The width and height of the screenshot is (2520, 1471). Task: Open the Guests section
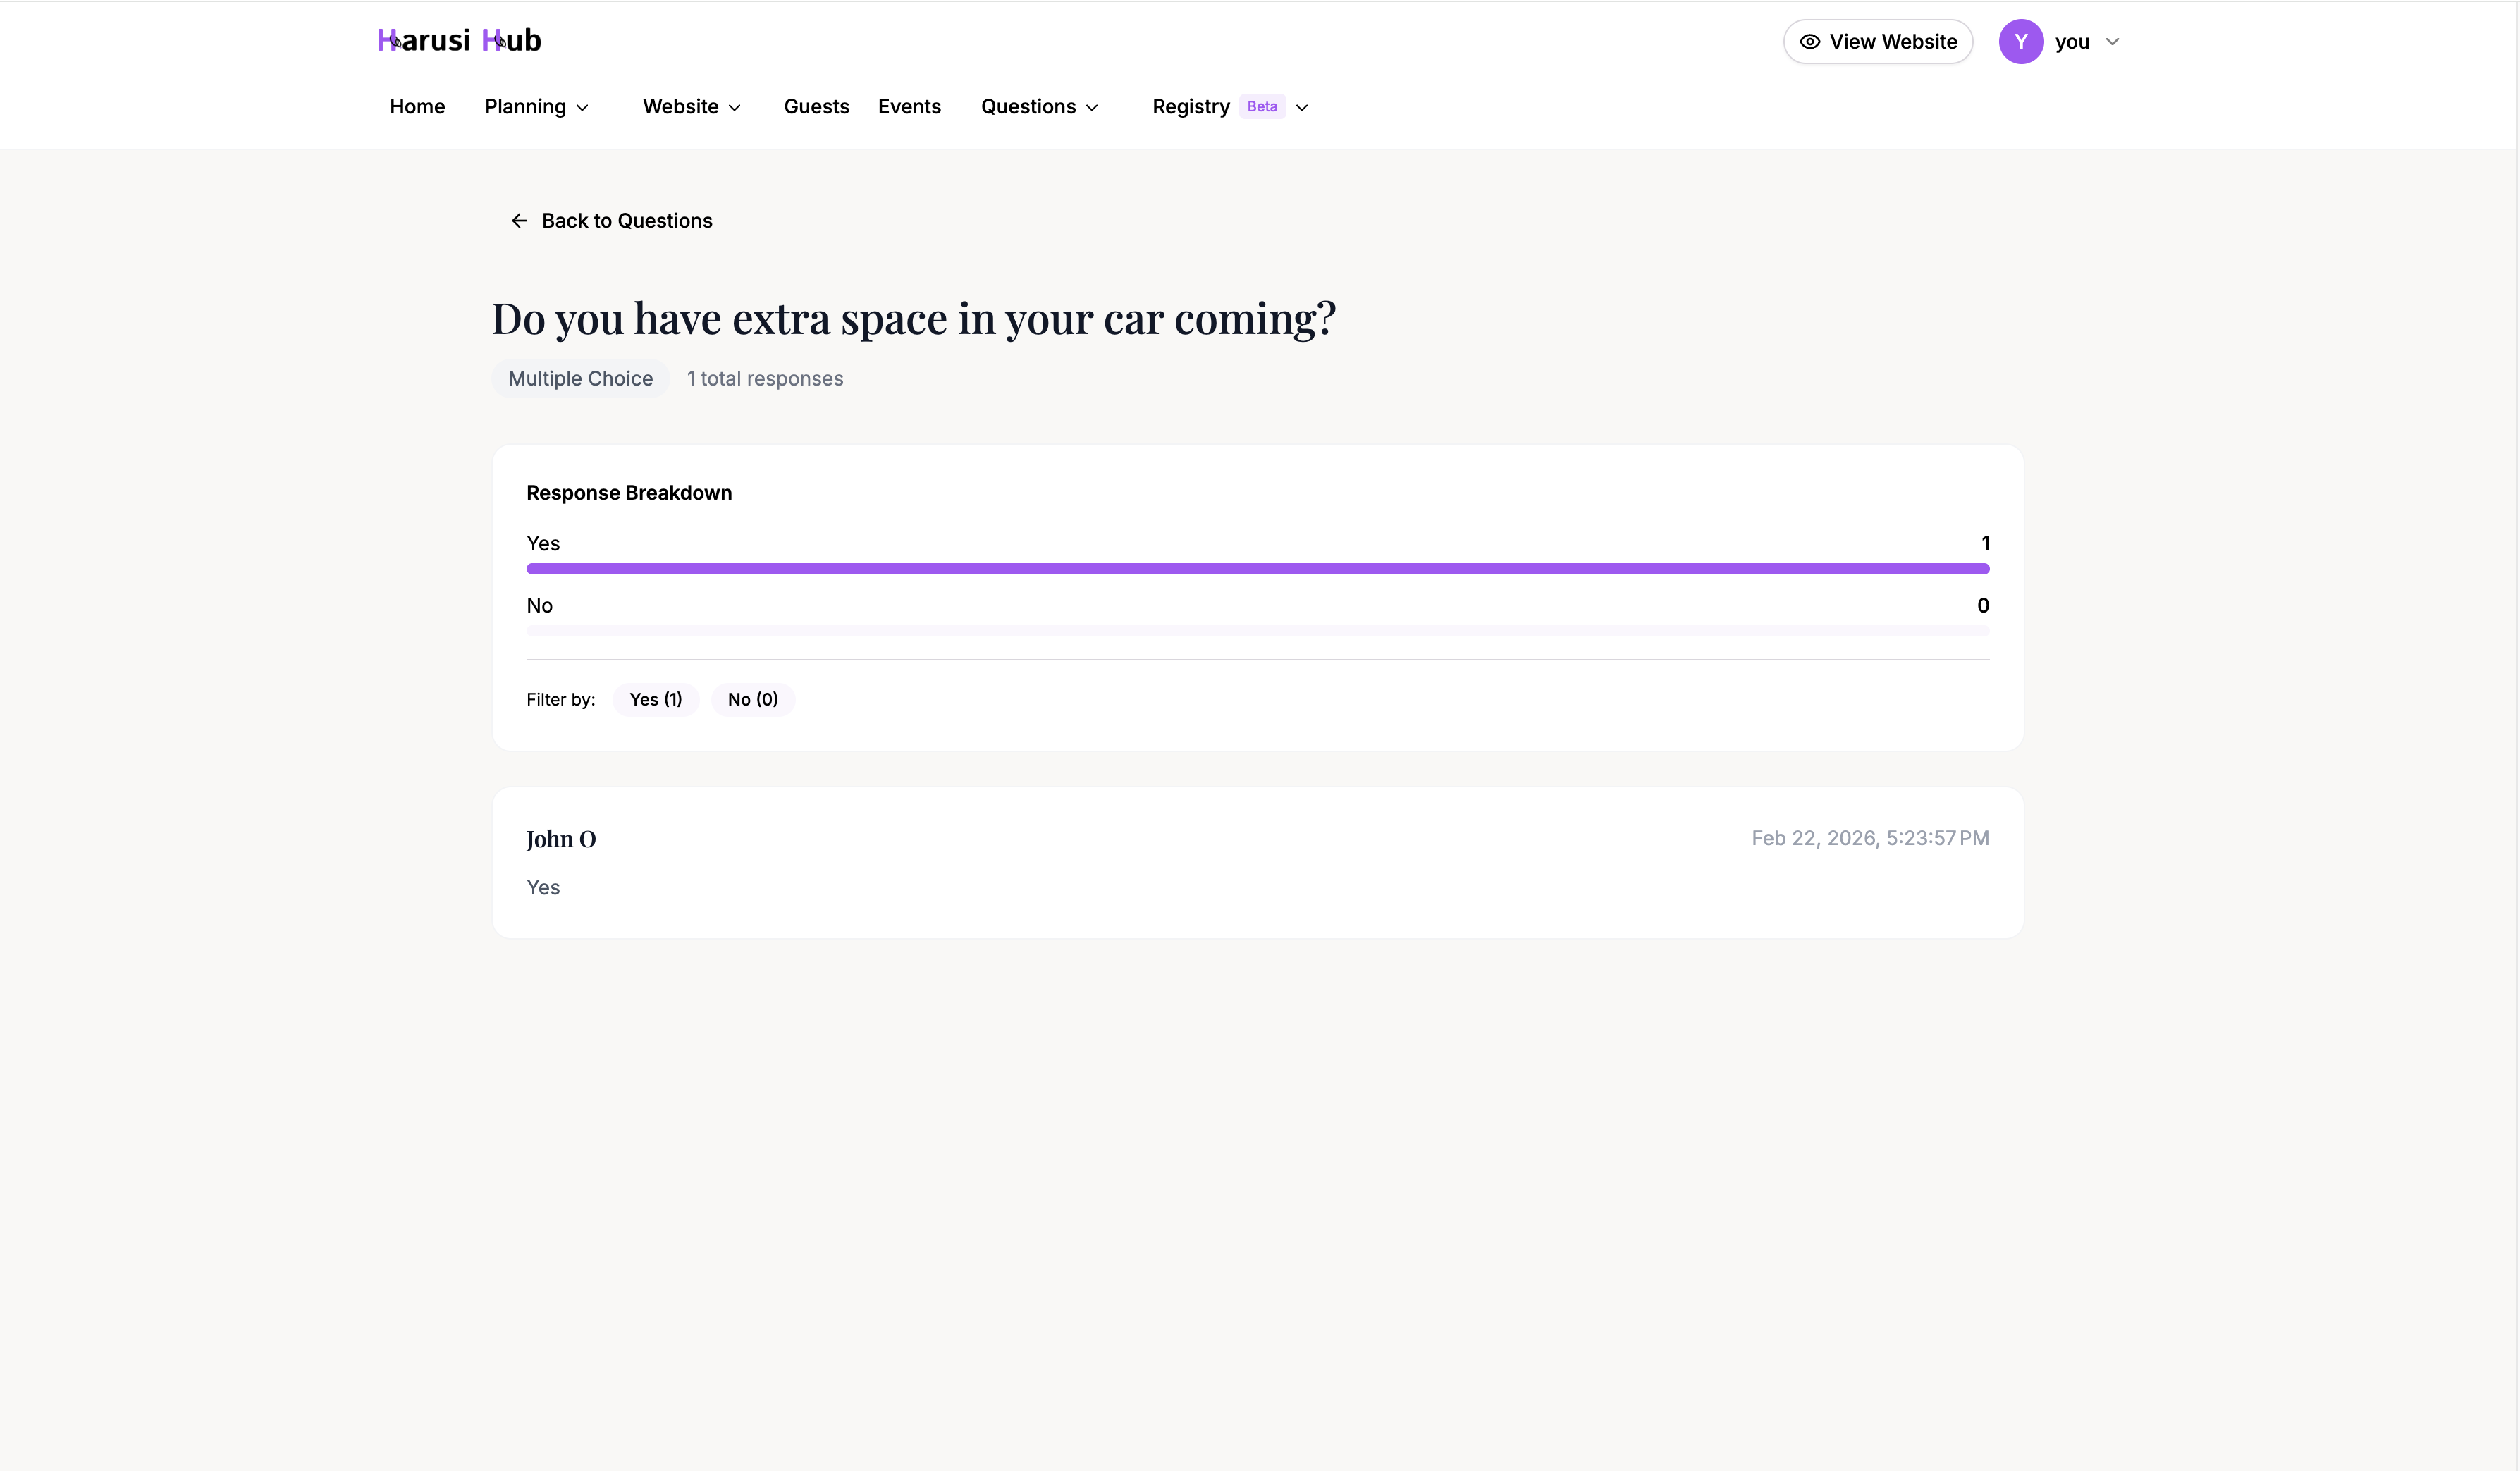816,107
